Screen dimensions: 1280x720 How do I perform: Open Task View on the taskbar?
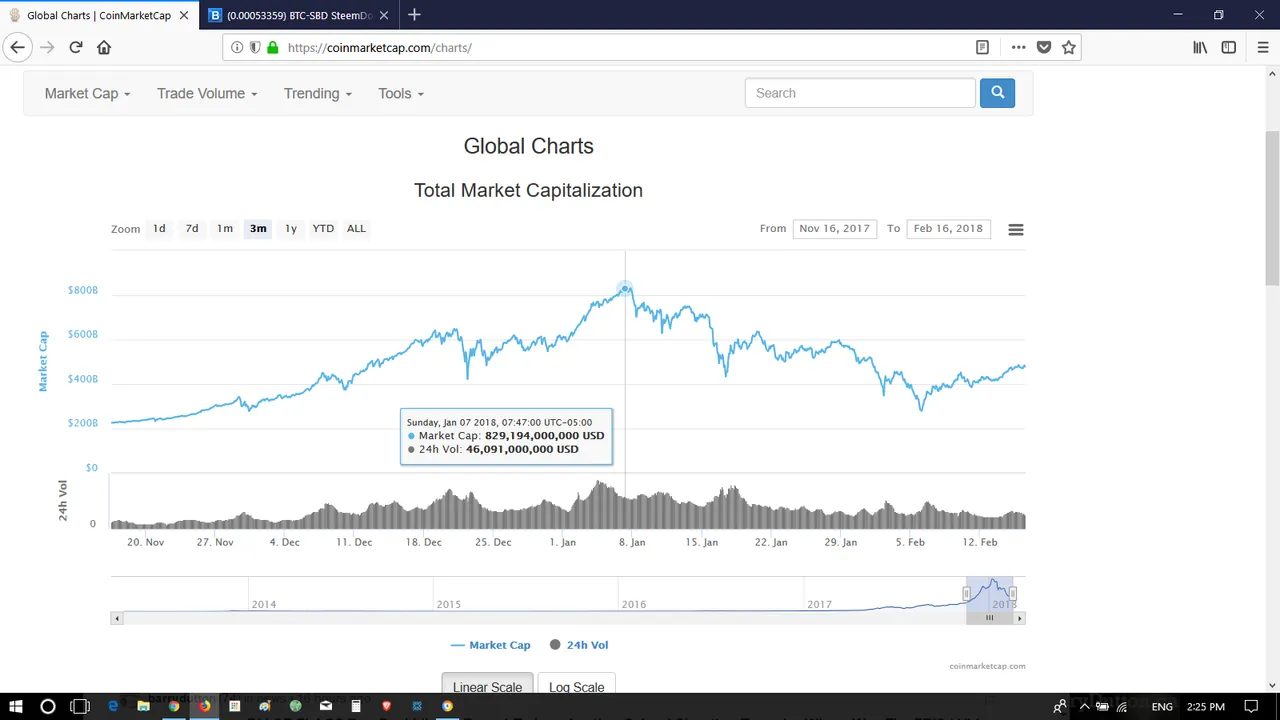[80, 706]
